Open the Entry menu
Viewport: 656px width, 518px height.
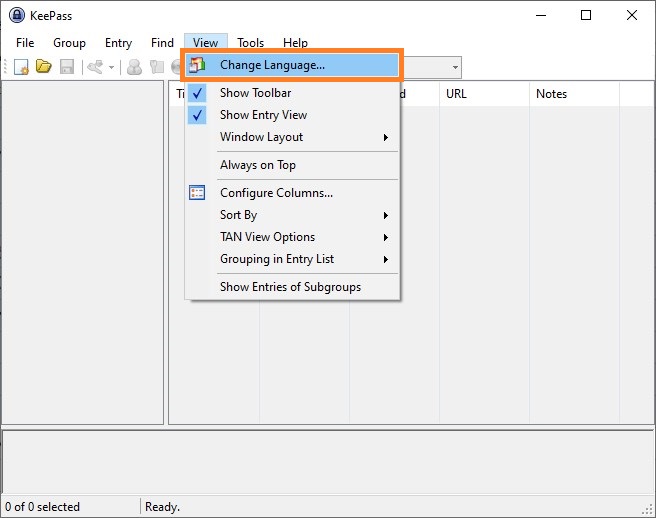click(118, 43)
